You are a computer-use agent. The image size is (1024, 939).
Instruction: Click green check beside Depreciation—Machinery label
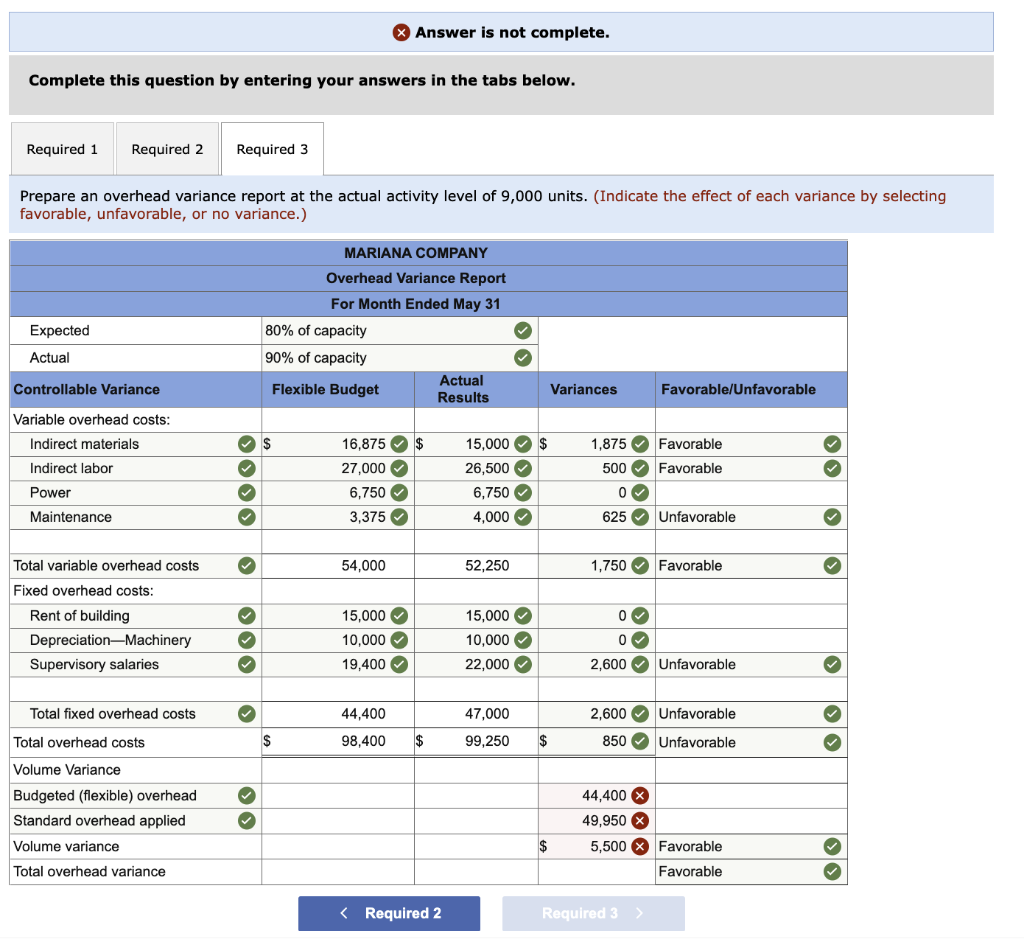click(x=246, y=640)
